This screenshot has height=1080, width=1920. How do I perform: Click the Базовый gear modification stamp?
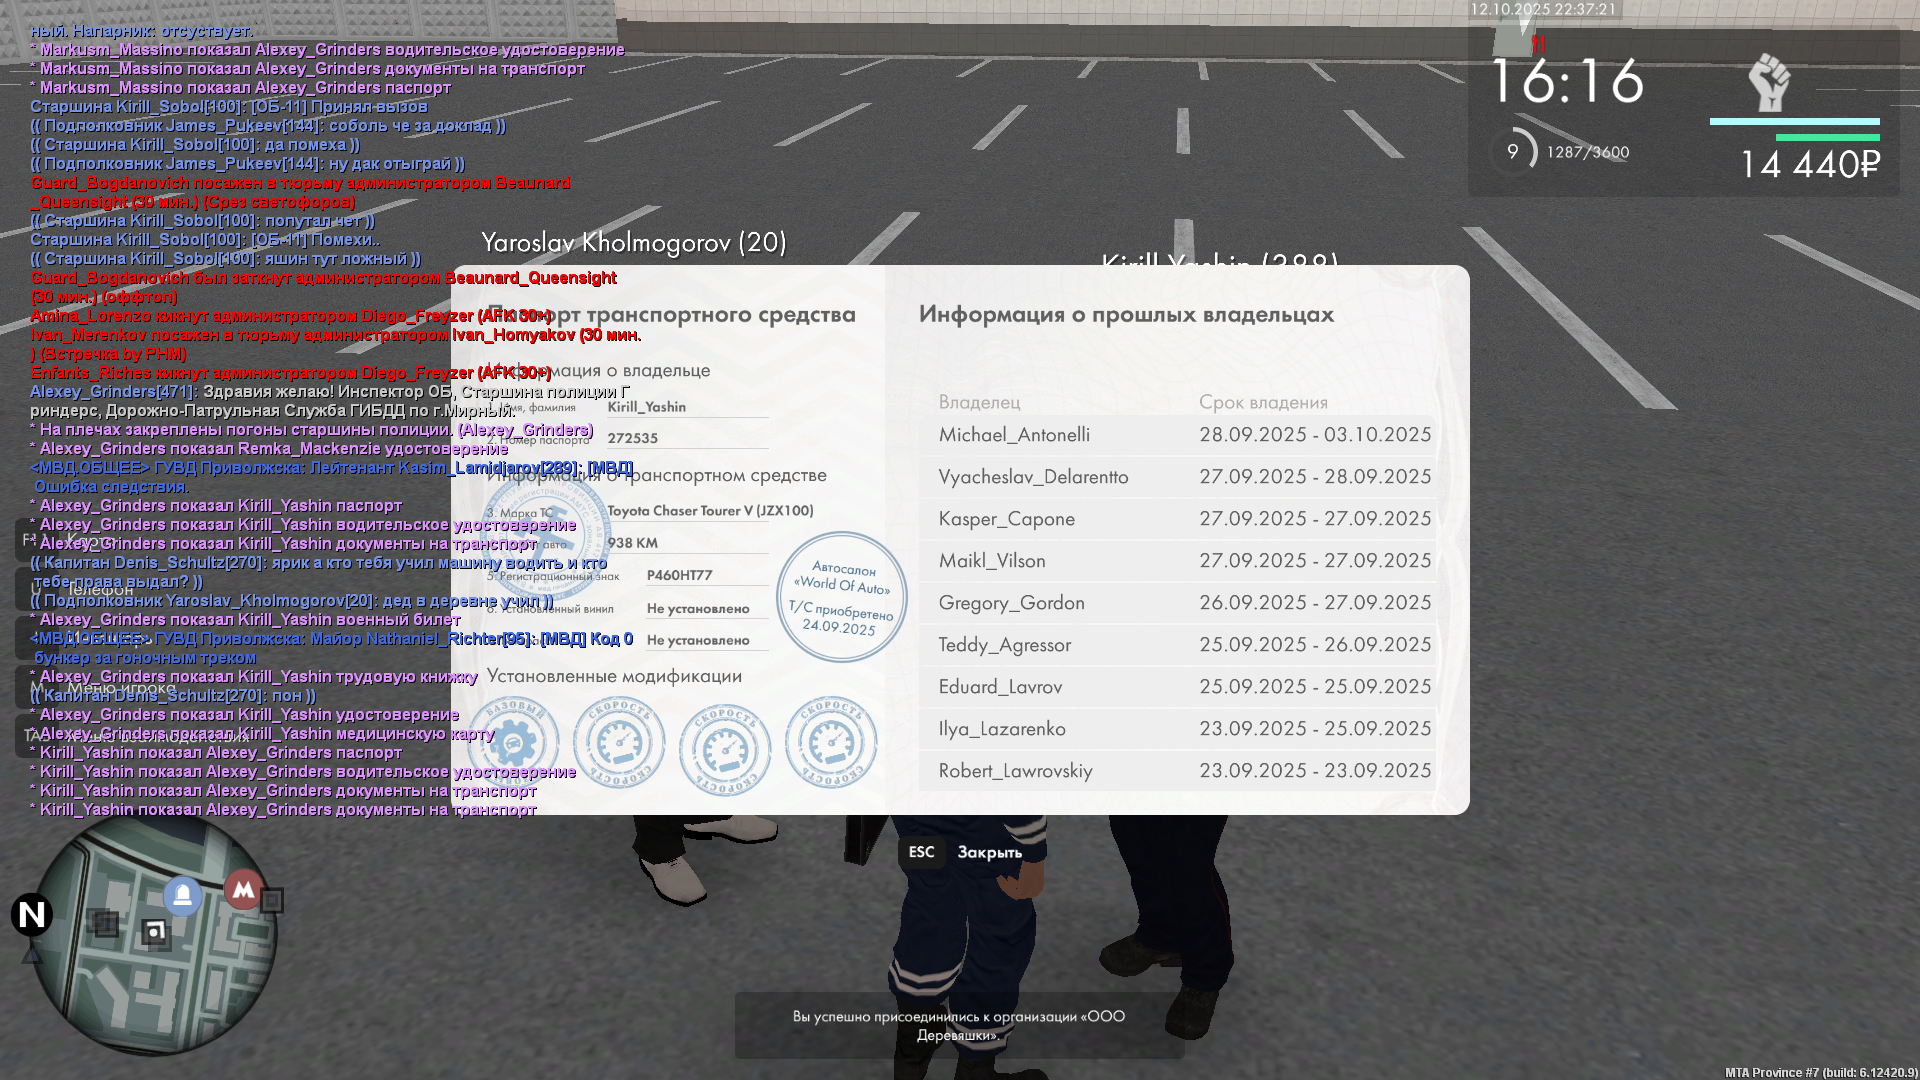pos(514,743)
